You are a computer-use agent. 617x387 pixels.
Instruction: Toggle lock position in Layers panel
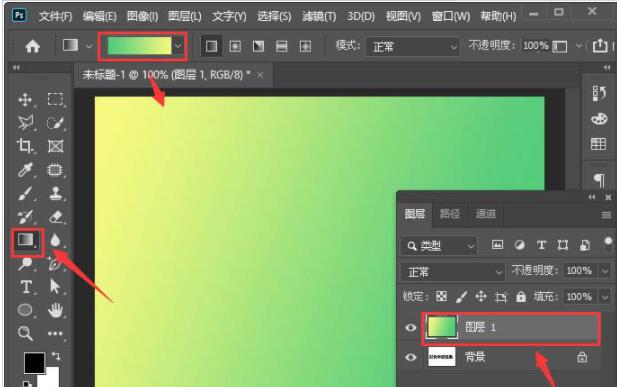tap(481, 296)
